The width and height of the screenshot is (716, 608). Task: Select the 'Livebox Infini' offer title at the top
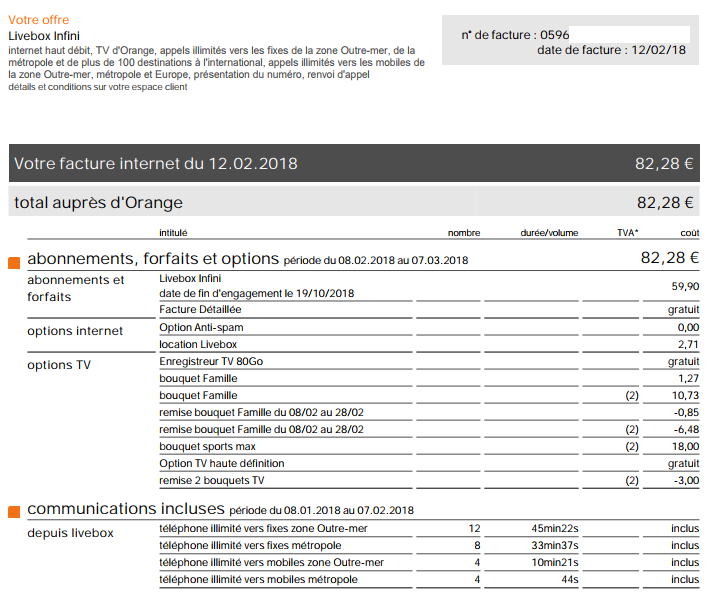pyautogui.click(x=44, y=36)
